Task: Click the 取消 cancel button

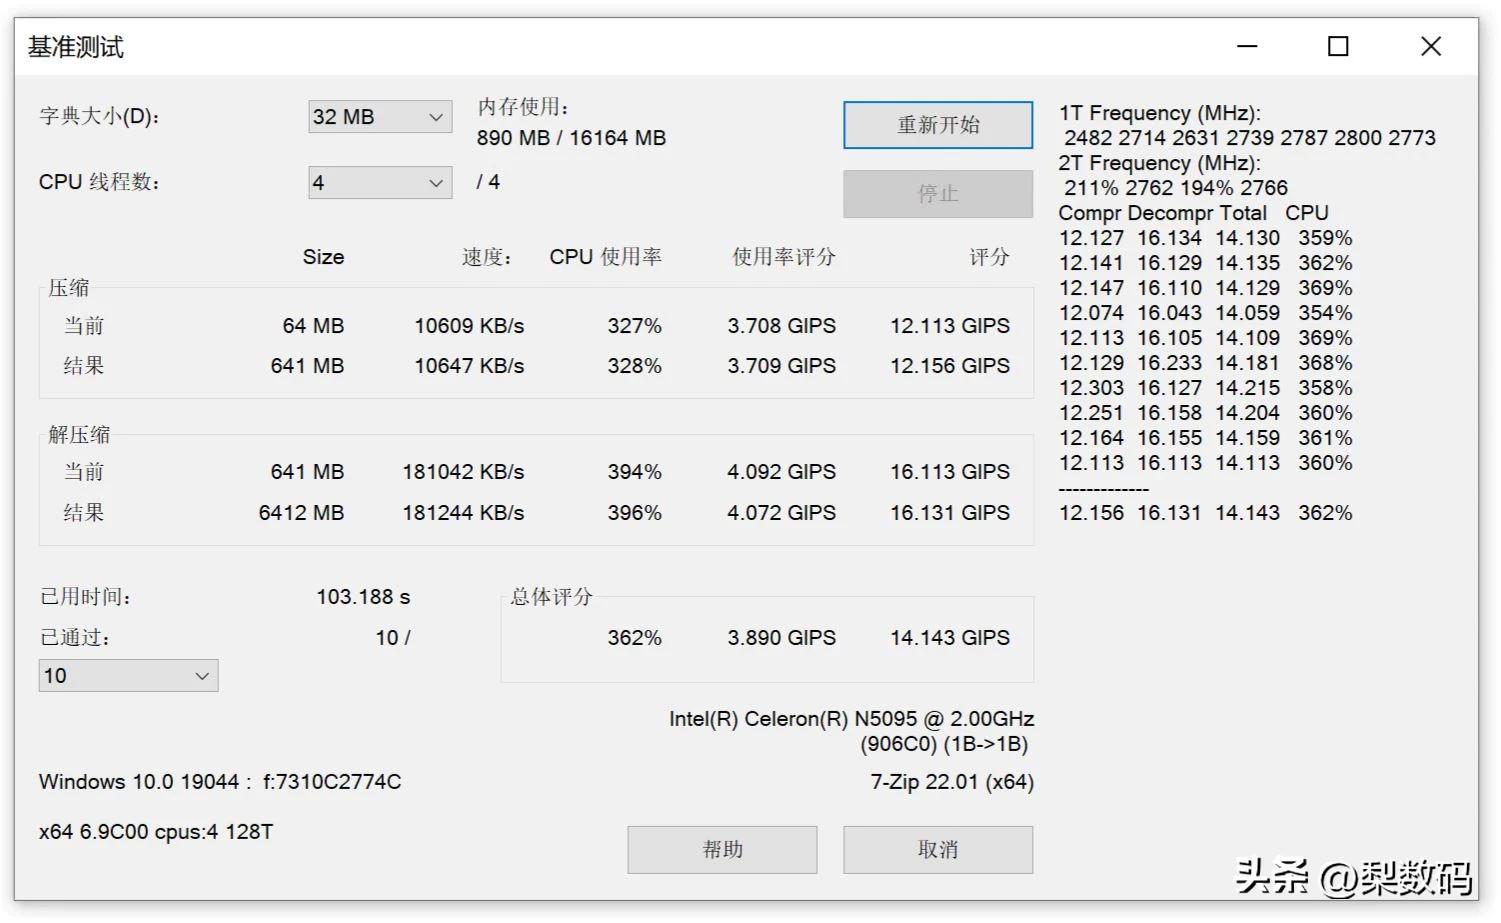Action: [937, 849]
